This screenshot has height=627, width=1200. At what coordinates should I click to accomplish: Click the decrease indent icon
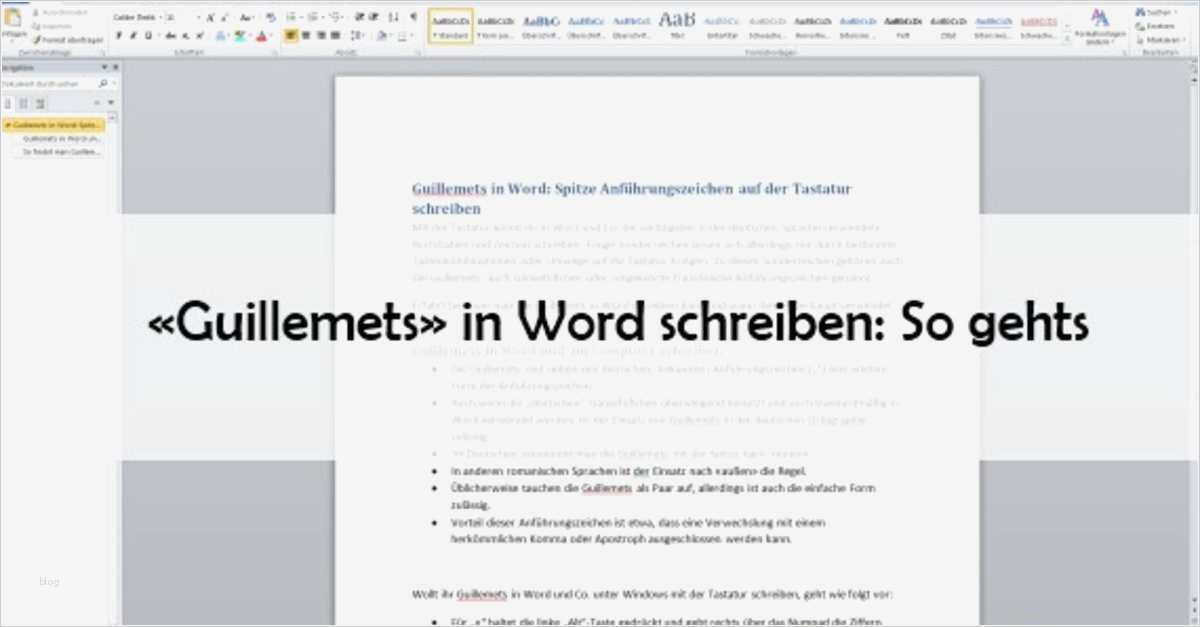[x=360, y=17]
